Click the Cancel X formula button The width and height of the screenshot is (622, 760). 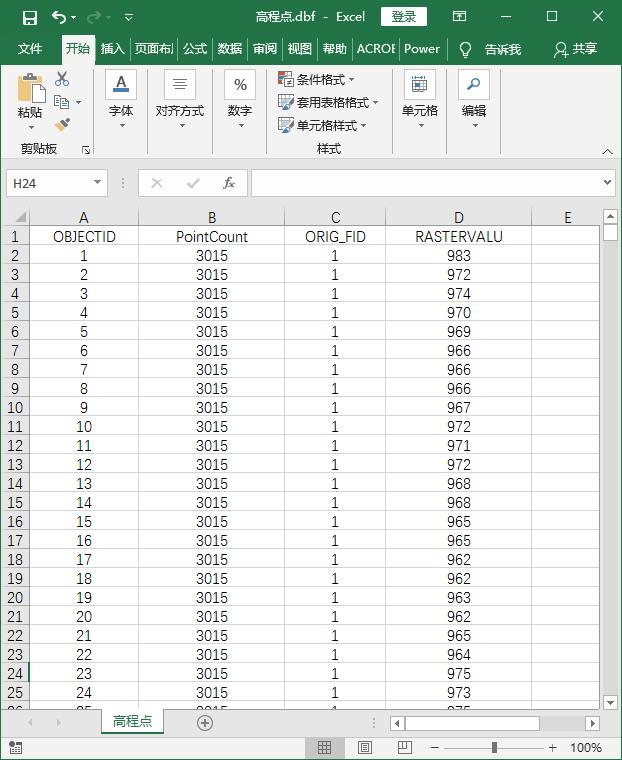[157, 183]
